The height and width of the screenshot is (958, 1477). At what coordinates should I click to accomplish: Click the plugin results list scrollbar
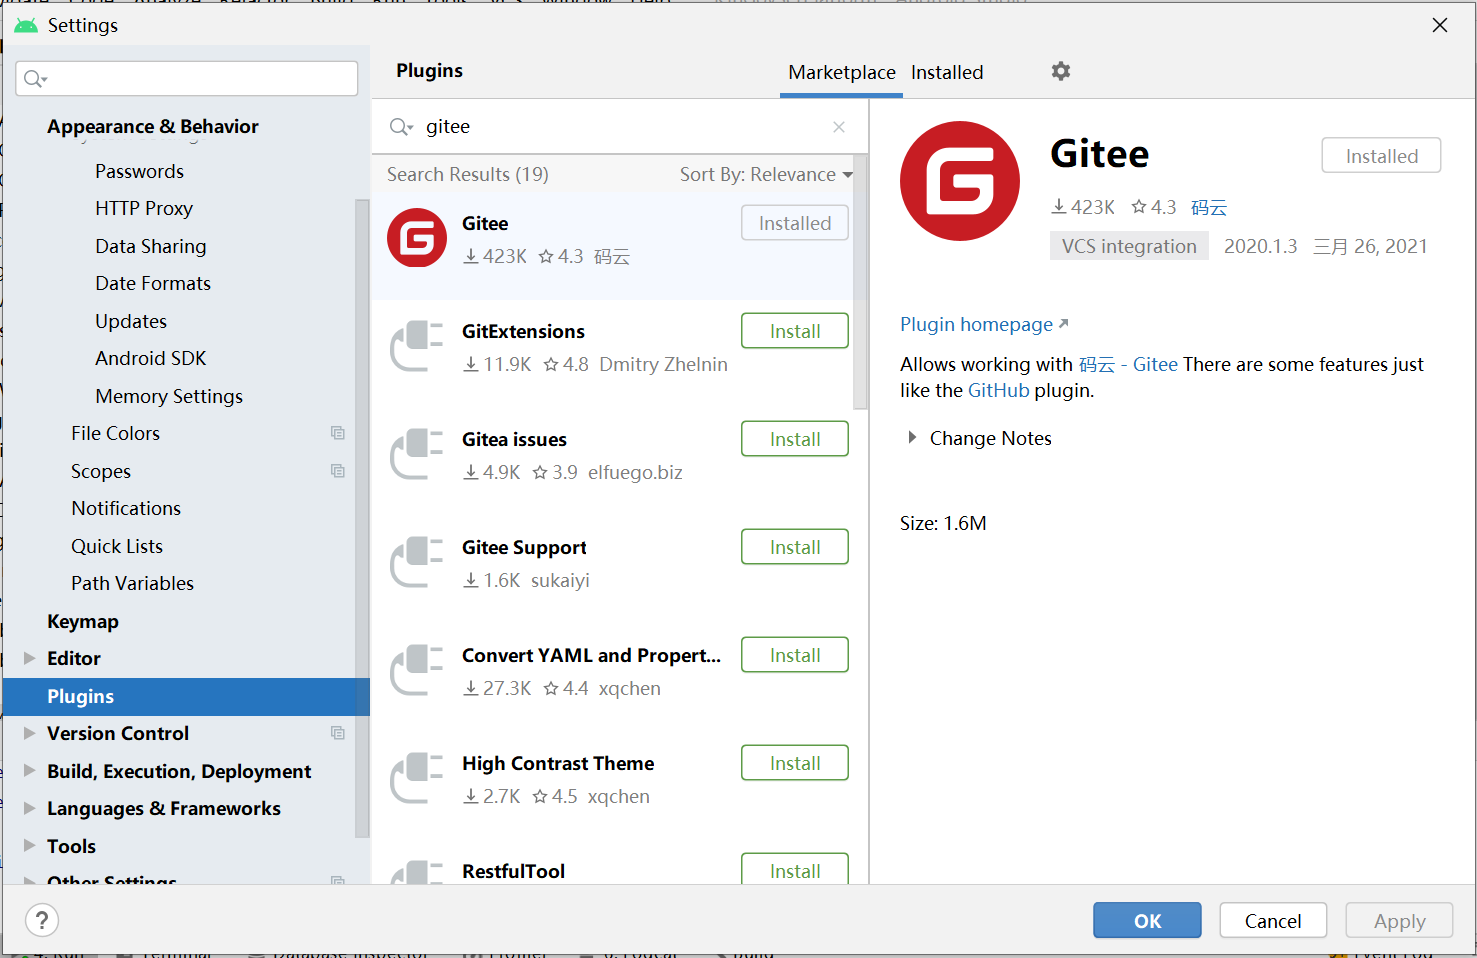pyautogui.click(x=860, y=282)
